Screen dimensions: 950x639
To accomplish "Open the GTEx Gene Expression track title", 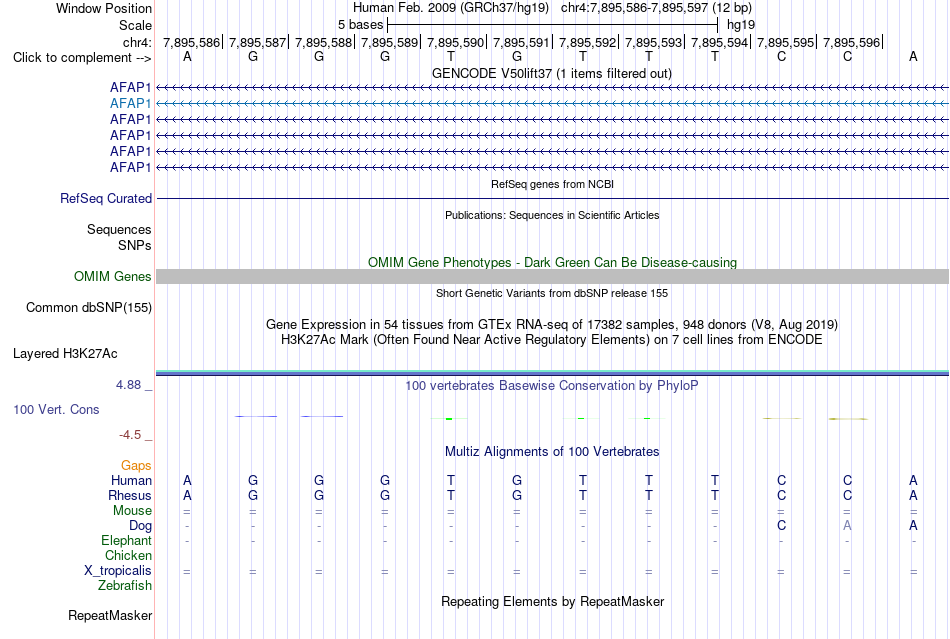I will (552, 325).
